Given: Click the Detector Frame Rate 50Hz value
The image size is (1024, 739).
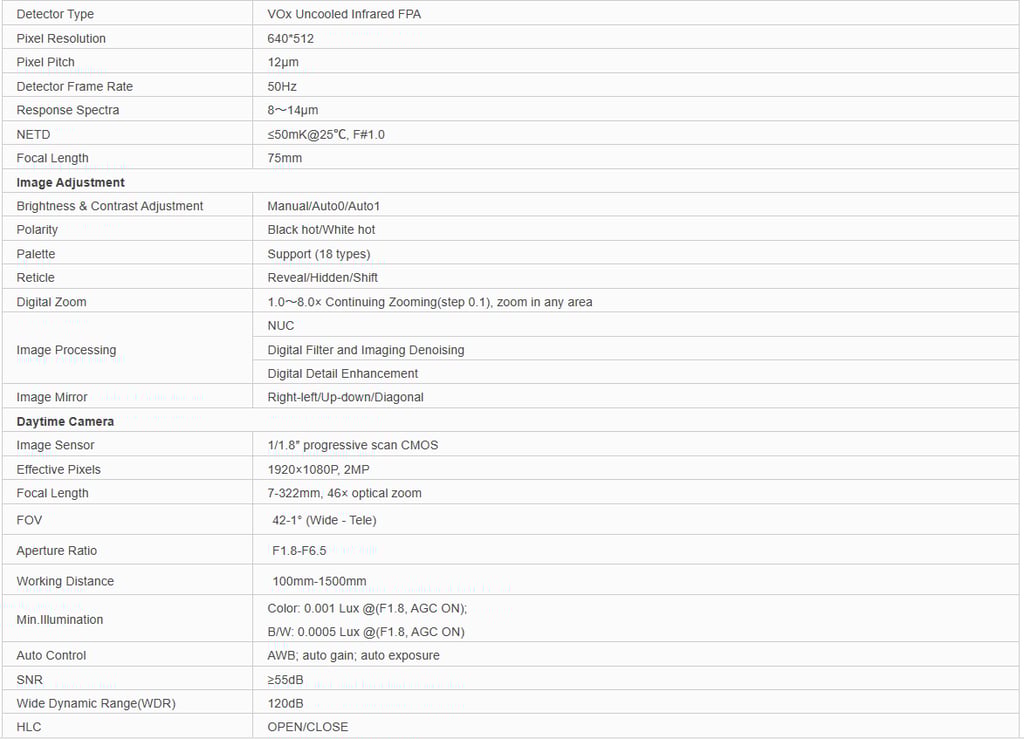Looking at the screenshot, I should click(x=281, y=86).
